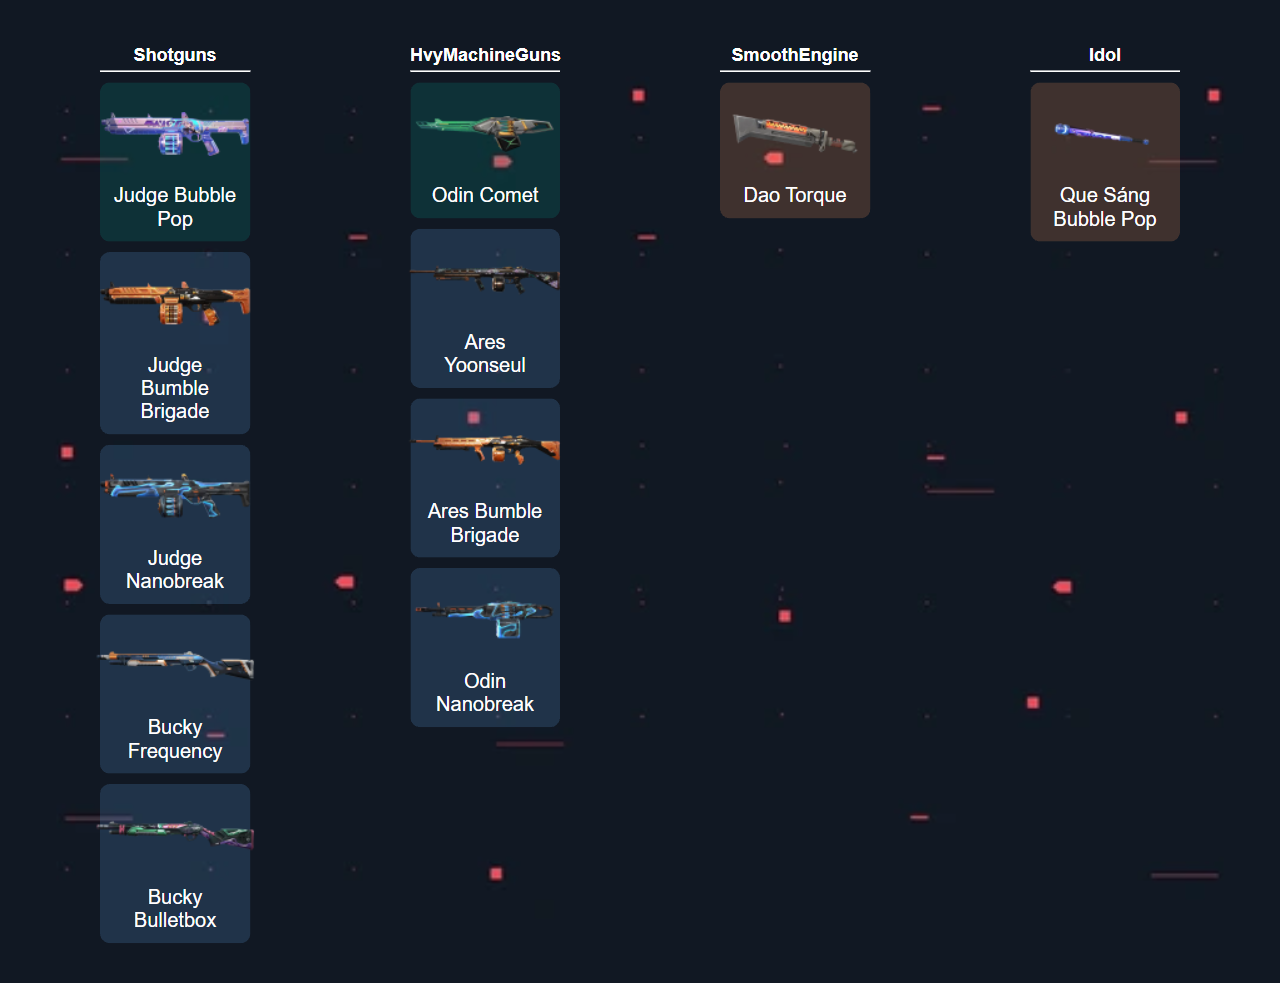Click the Judge Bubble Pop gun image
The image size is (1280, 983).
point(175,134)
